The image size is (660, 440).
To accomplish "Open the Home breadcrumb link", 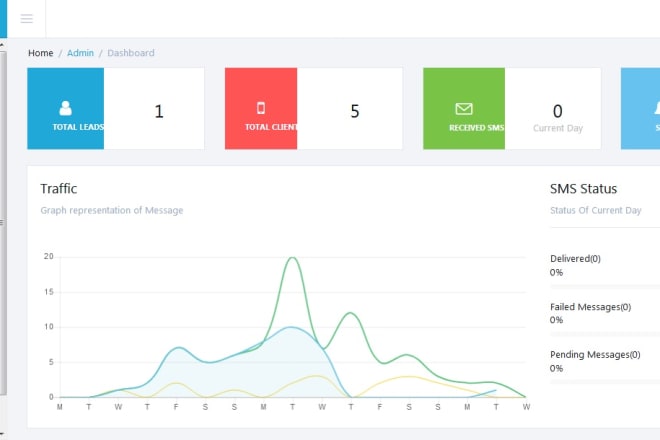I will coord(40,53).
